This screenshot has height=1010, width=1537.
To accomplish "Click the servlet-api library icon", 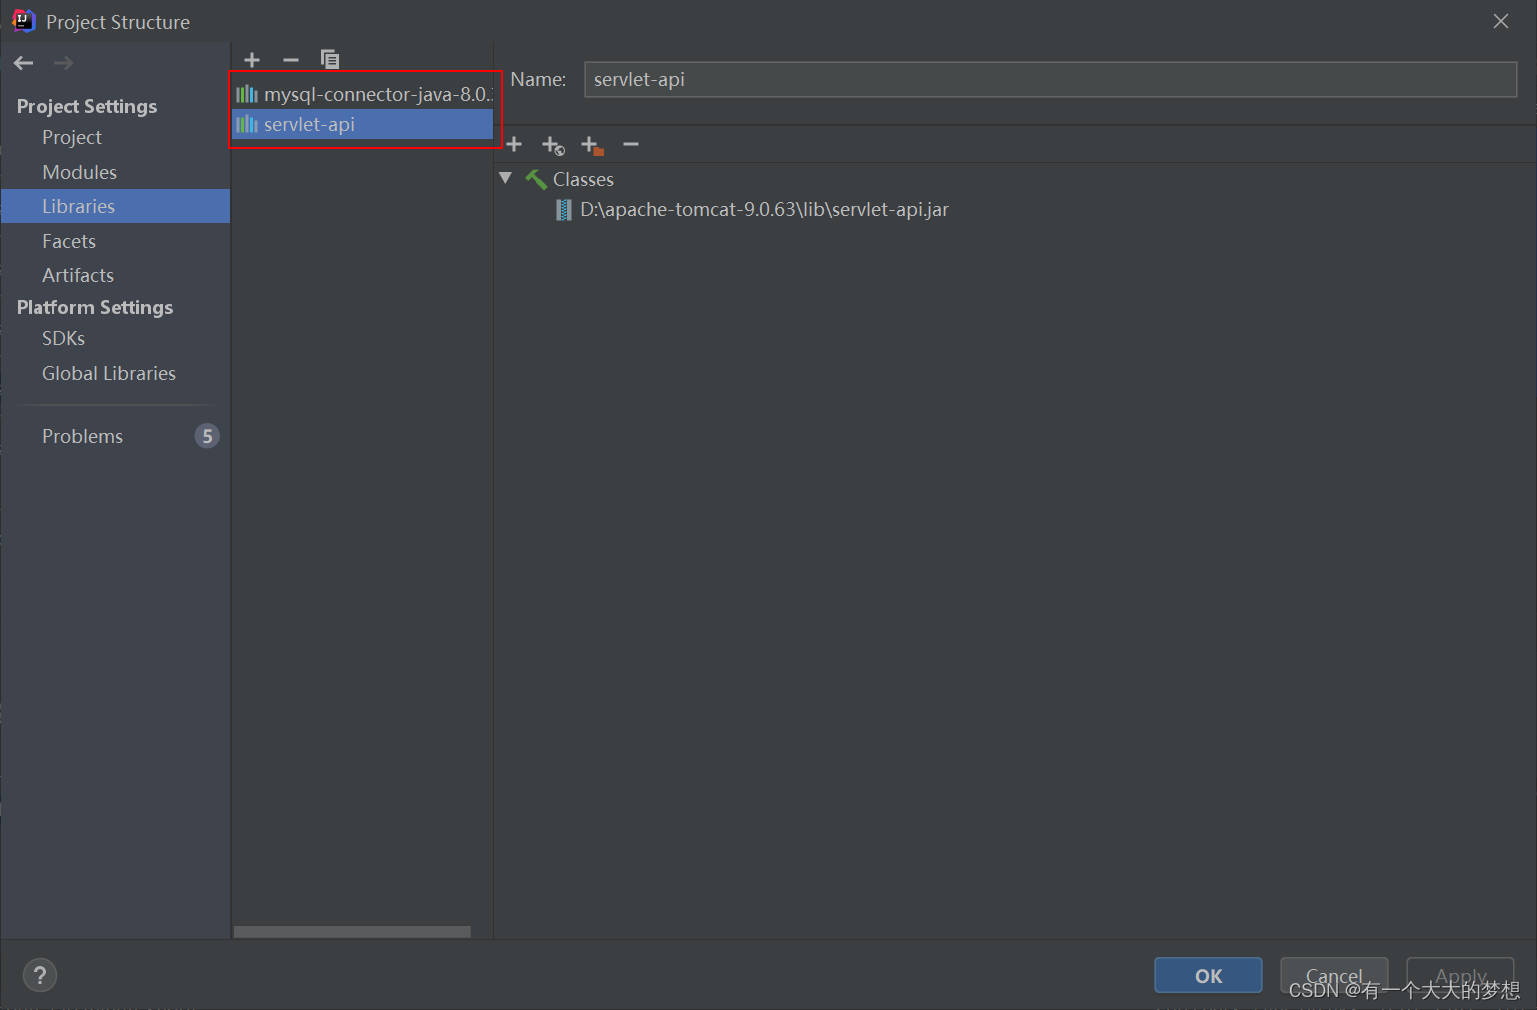I will [247, 124].
